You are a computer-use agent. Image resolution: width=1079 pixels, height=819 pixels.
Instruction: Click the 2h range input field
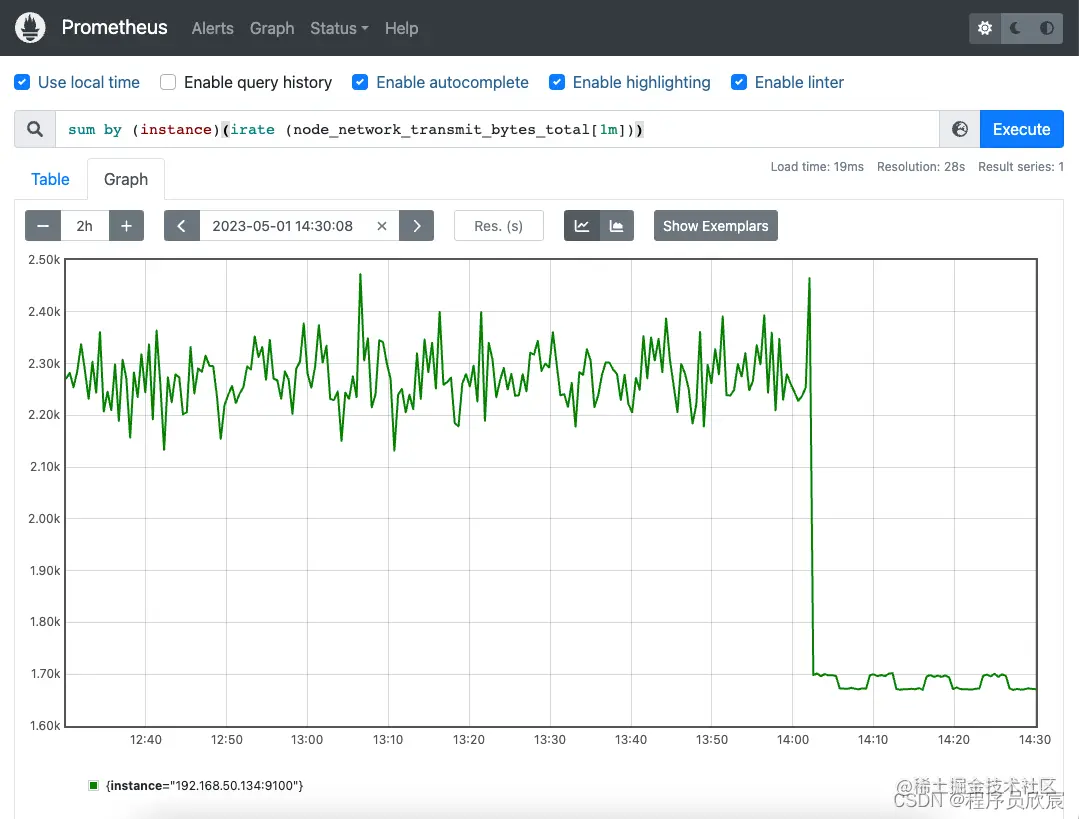point(85,226)
